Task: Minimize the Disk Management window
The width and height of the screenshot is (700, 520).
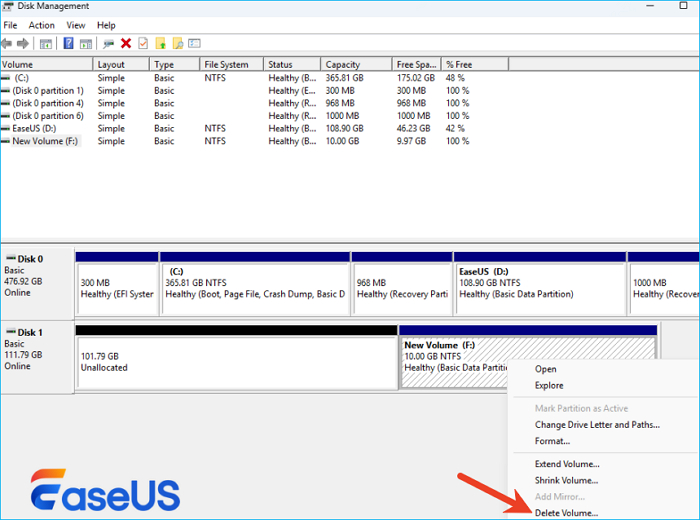Action: tap(650, 6)
